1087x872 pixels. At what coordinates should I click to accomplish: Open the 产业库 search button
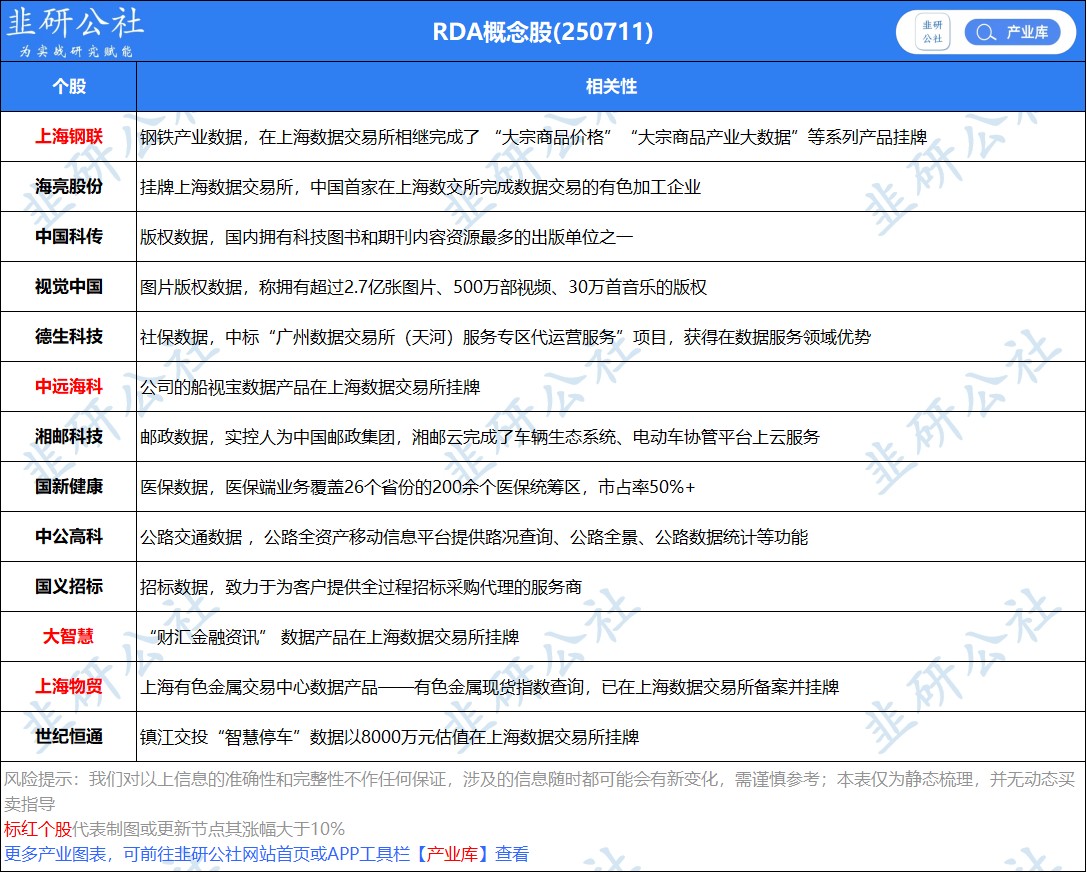pos(1012,32)
